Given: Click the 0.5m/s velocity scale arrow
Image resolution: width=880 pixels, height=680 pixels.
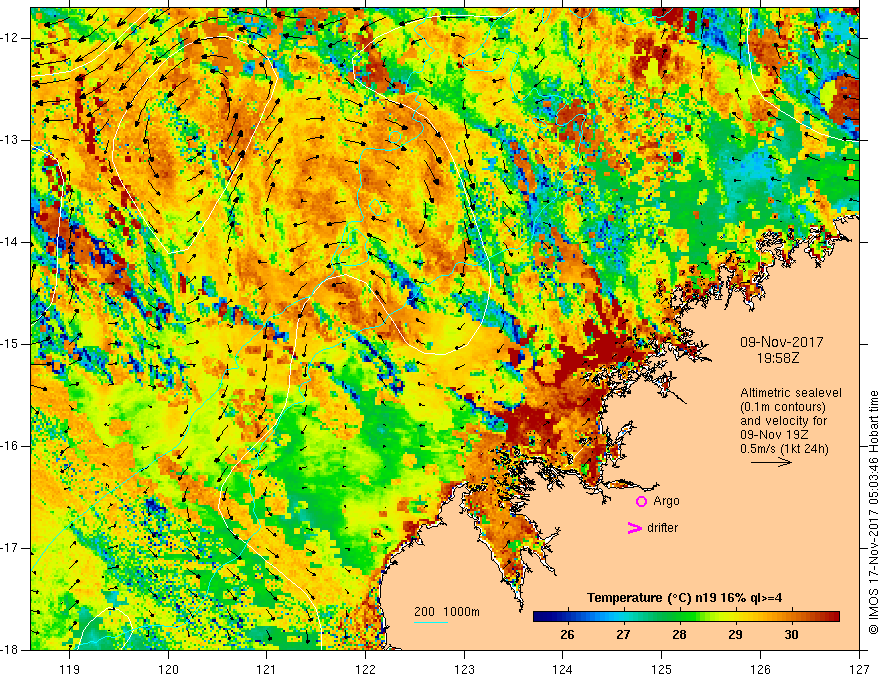Looking at the screenshot, I should point(771,462).
